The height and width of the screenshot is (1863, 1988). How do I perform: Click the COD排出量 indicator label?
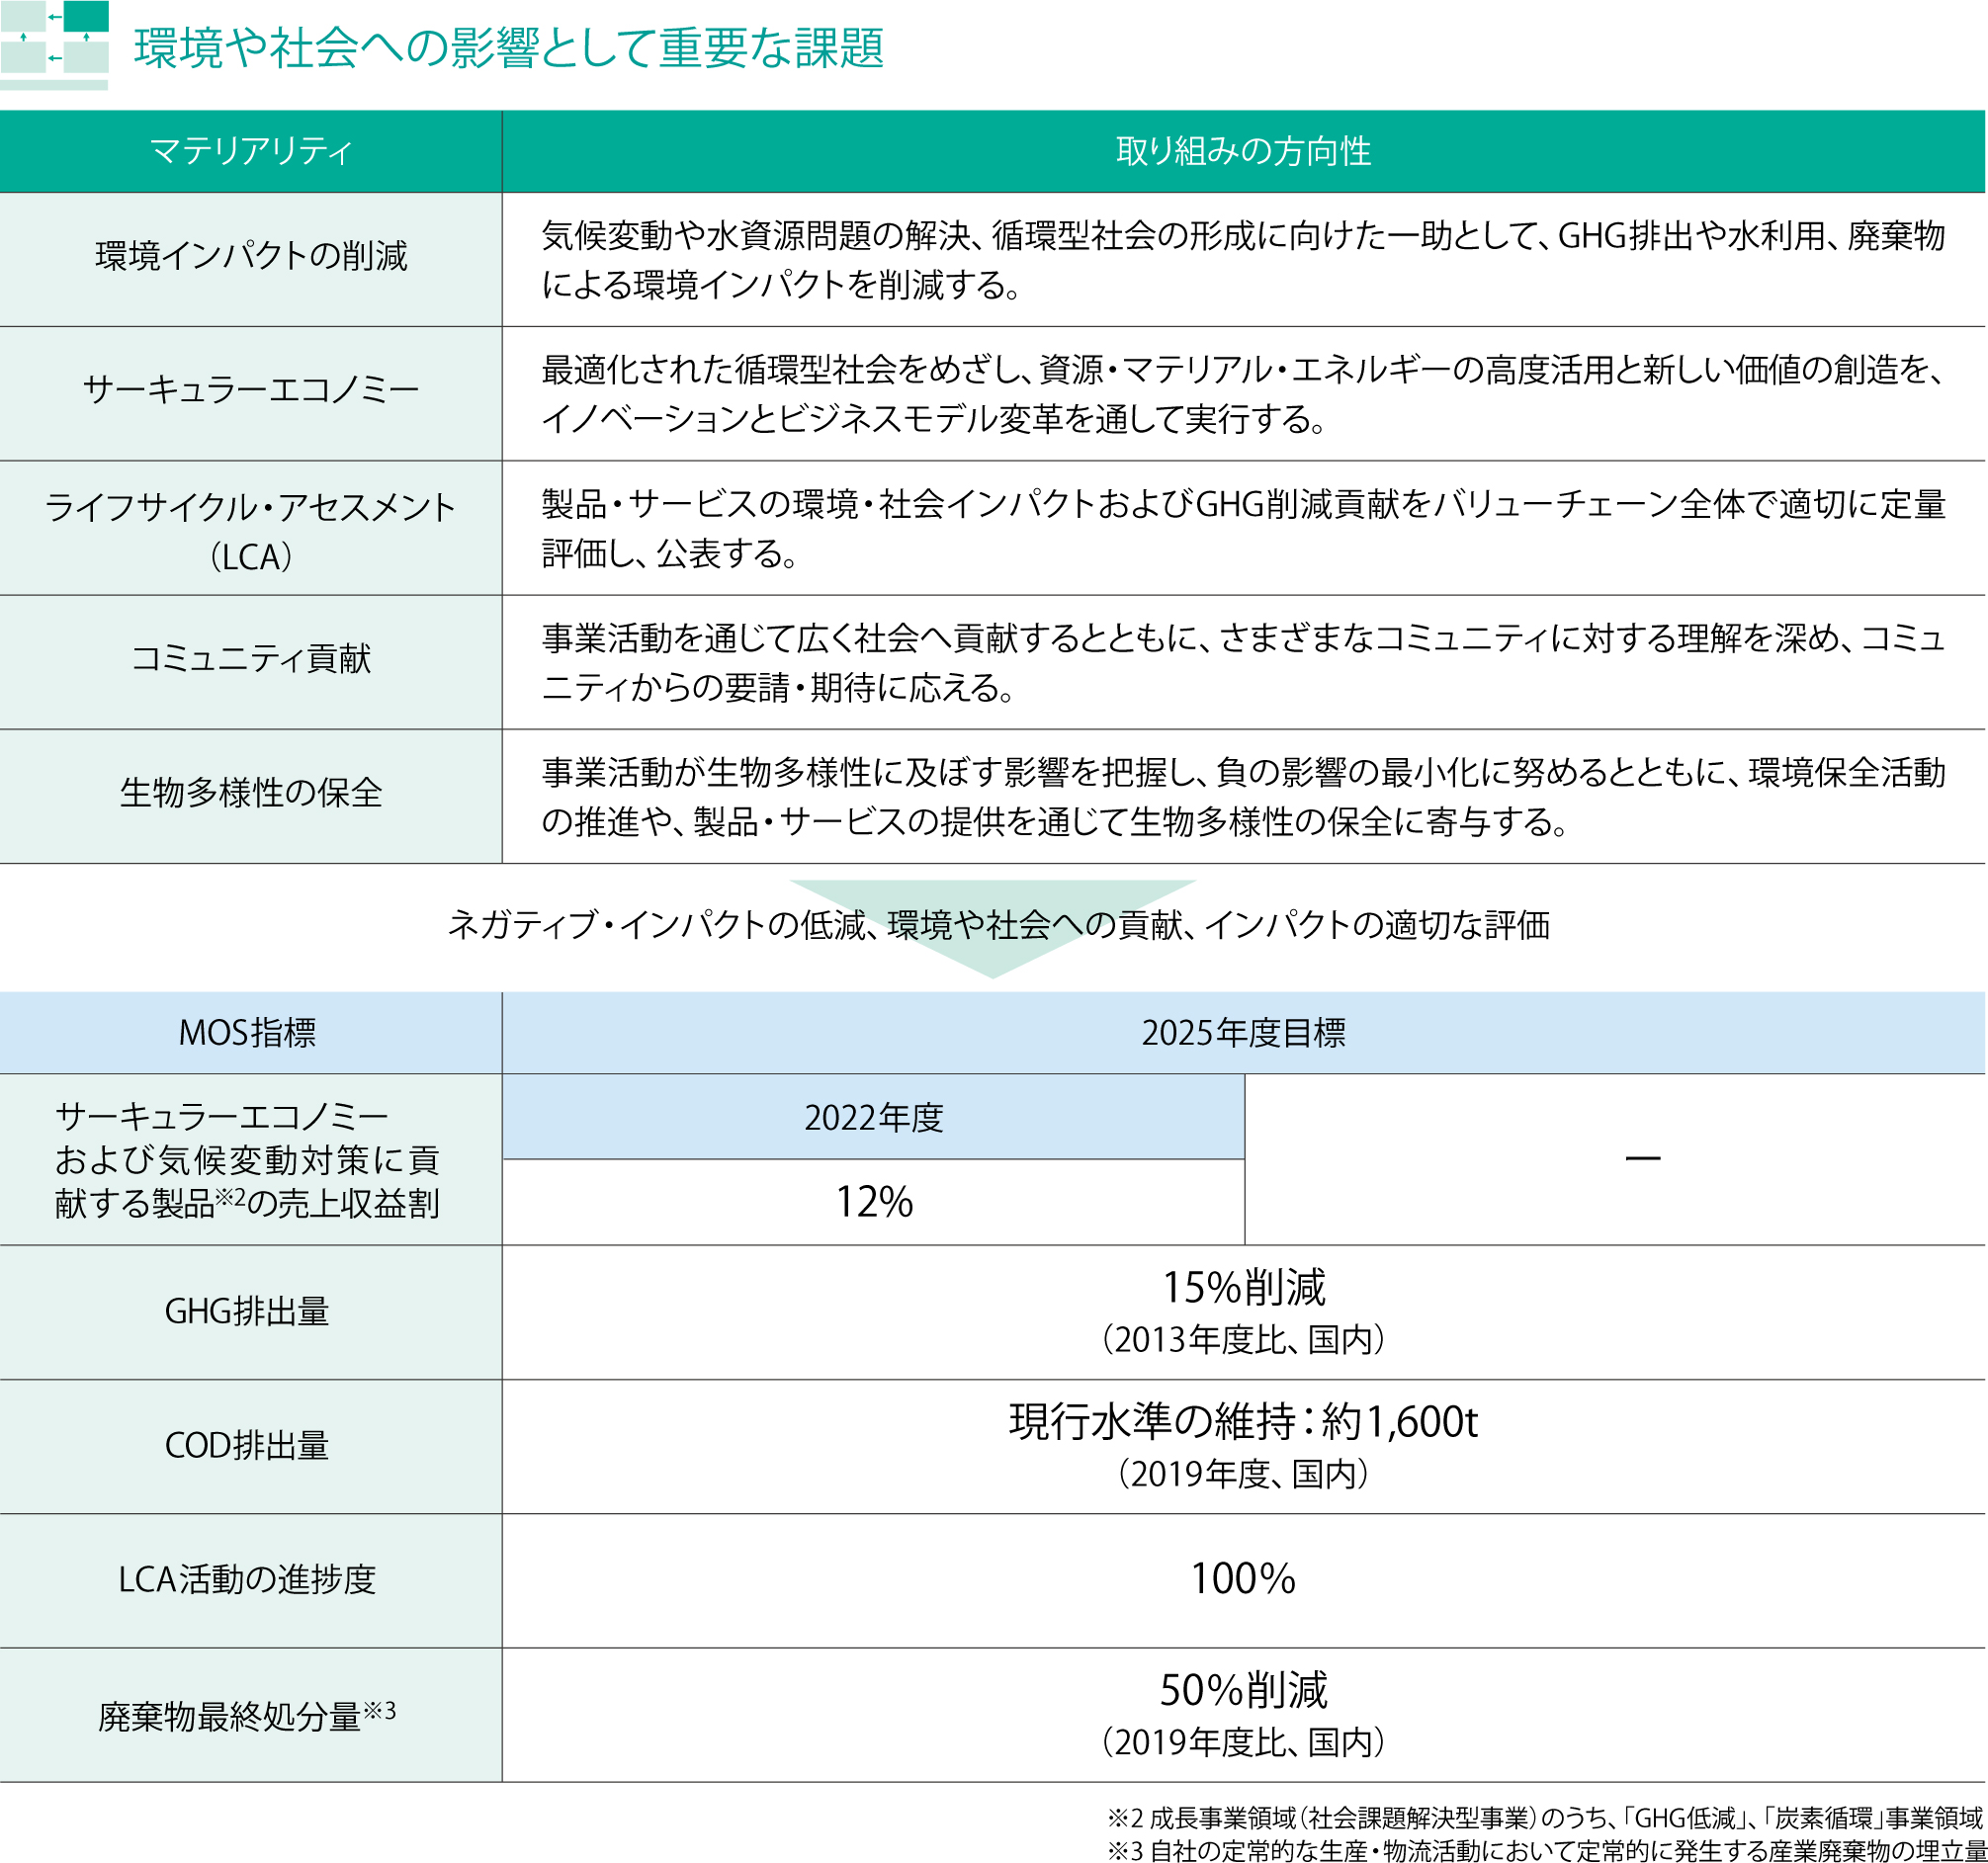pyautogui.click(x=247, y=1446)
